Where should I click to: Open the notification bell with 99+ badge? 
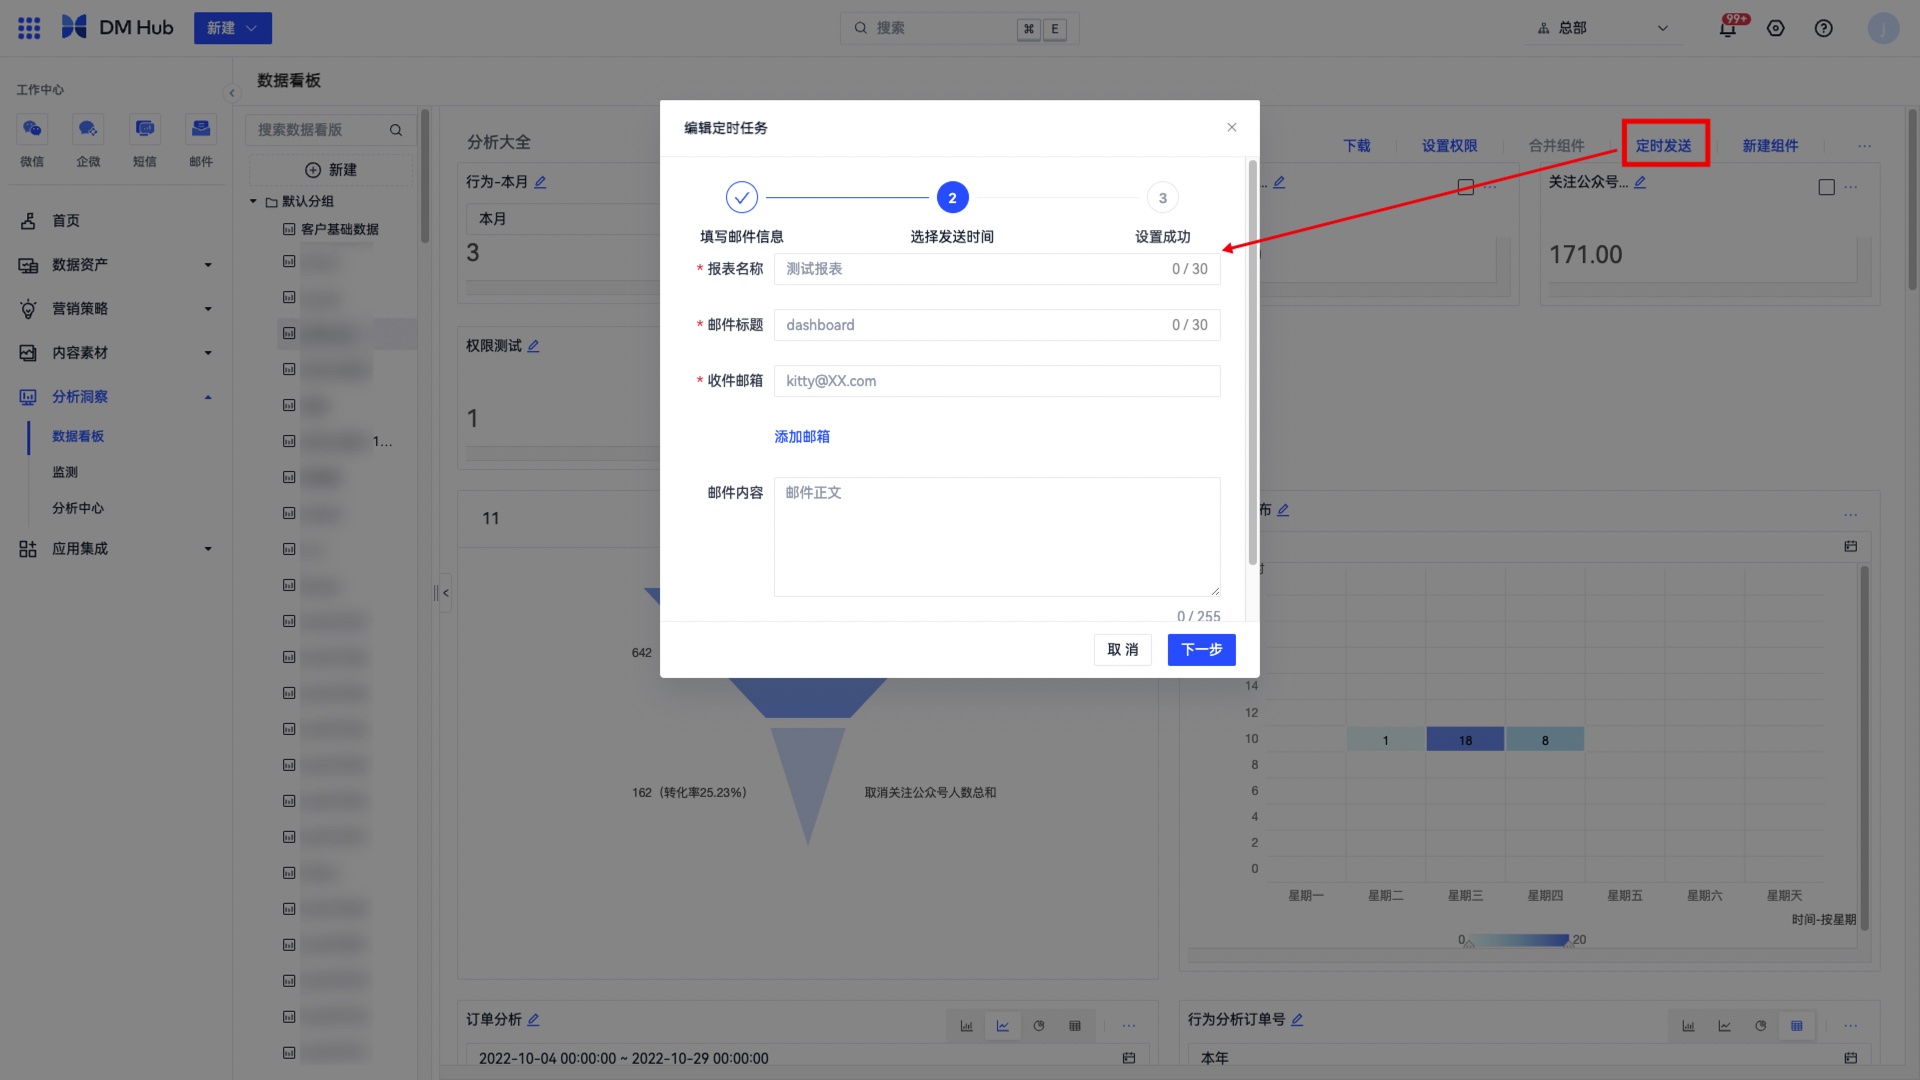(1728, 28)
